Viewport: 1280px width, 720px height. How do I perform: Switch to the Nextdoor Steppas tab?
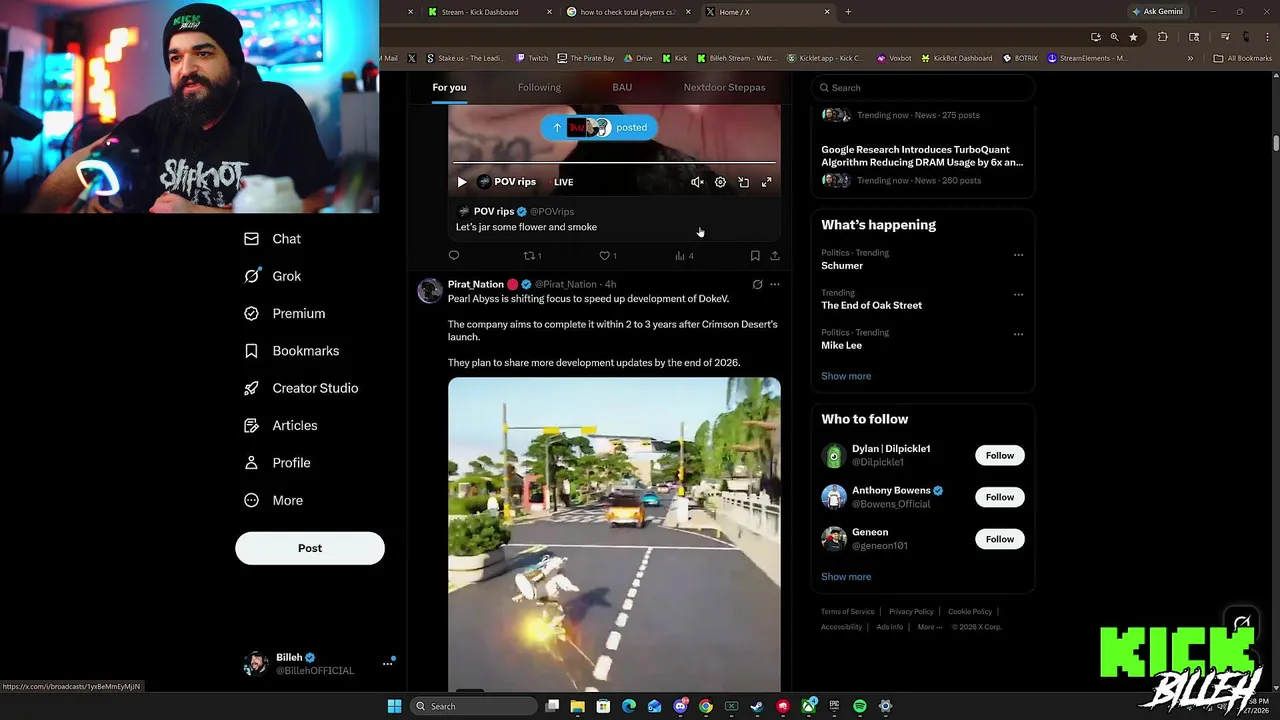pos(724,87)
